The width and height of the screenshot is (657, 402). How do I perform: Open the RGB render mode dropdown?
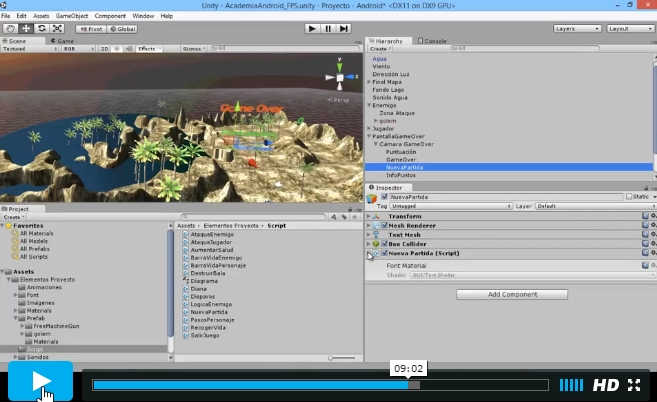[x=78, y=49]
